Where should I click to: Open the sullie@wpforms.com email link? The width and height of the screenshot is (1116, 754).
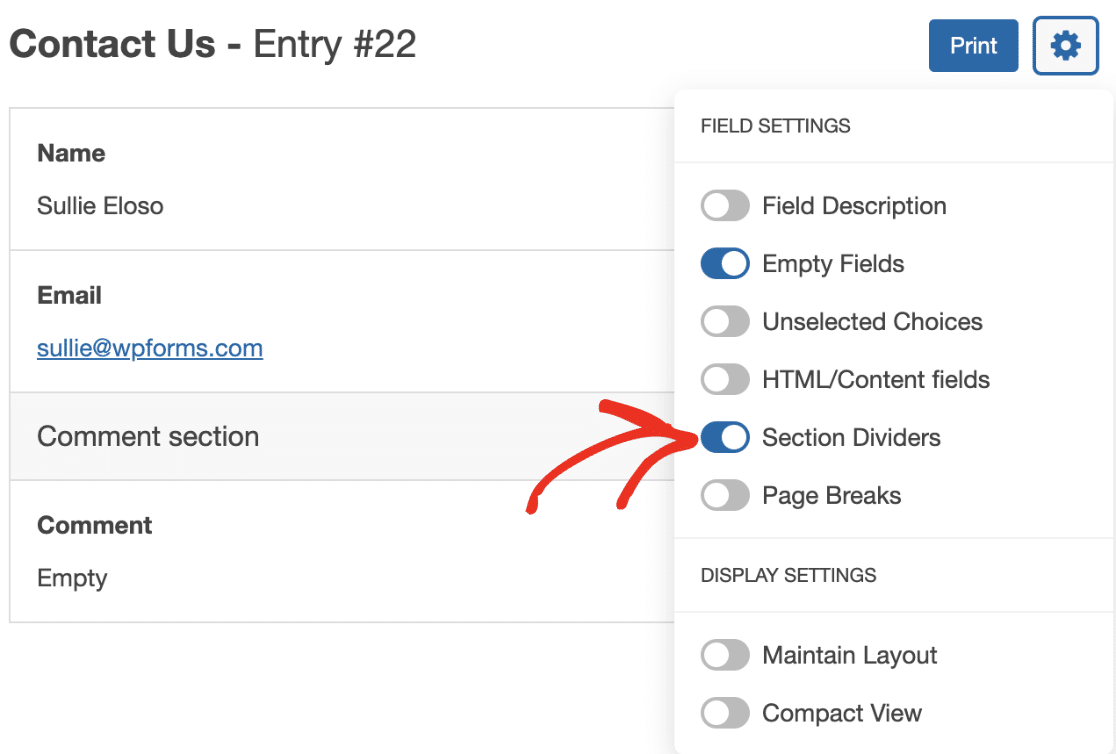click(149, 348)
